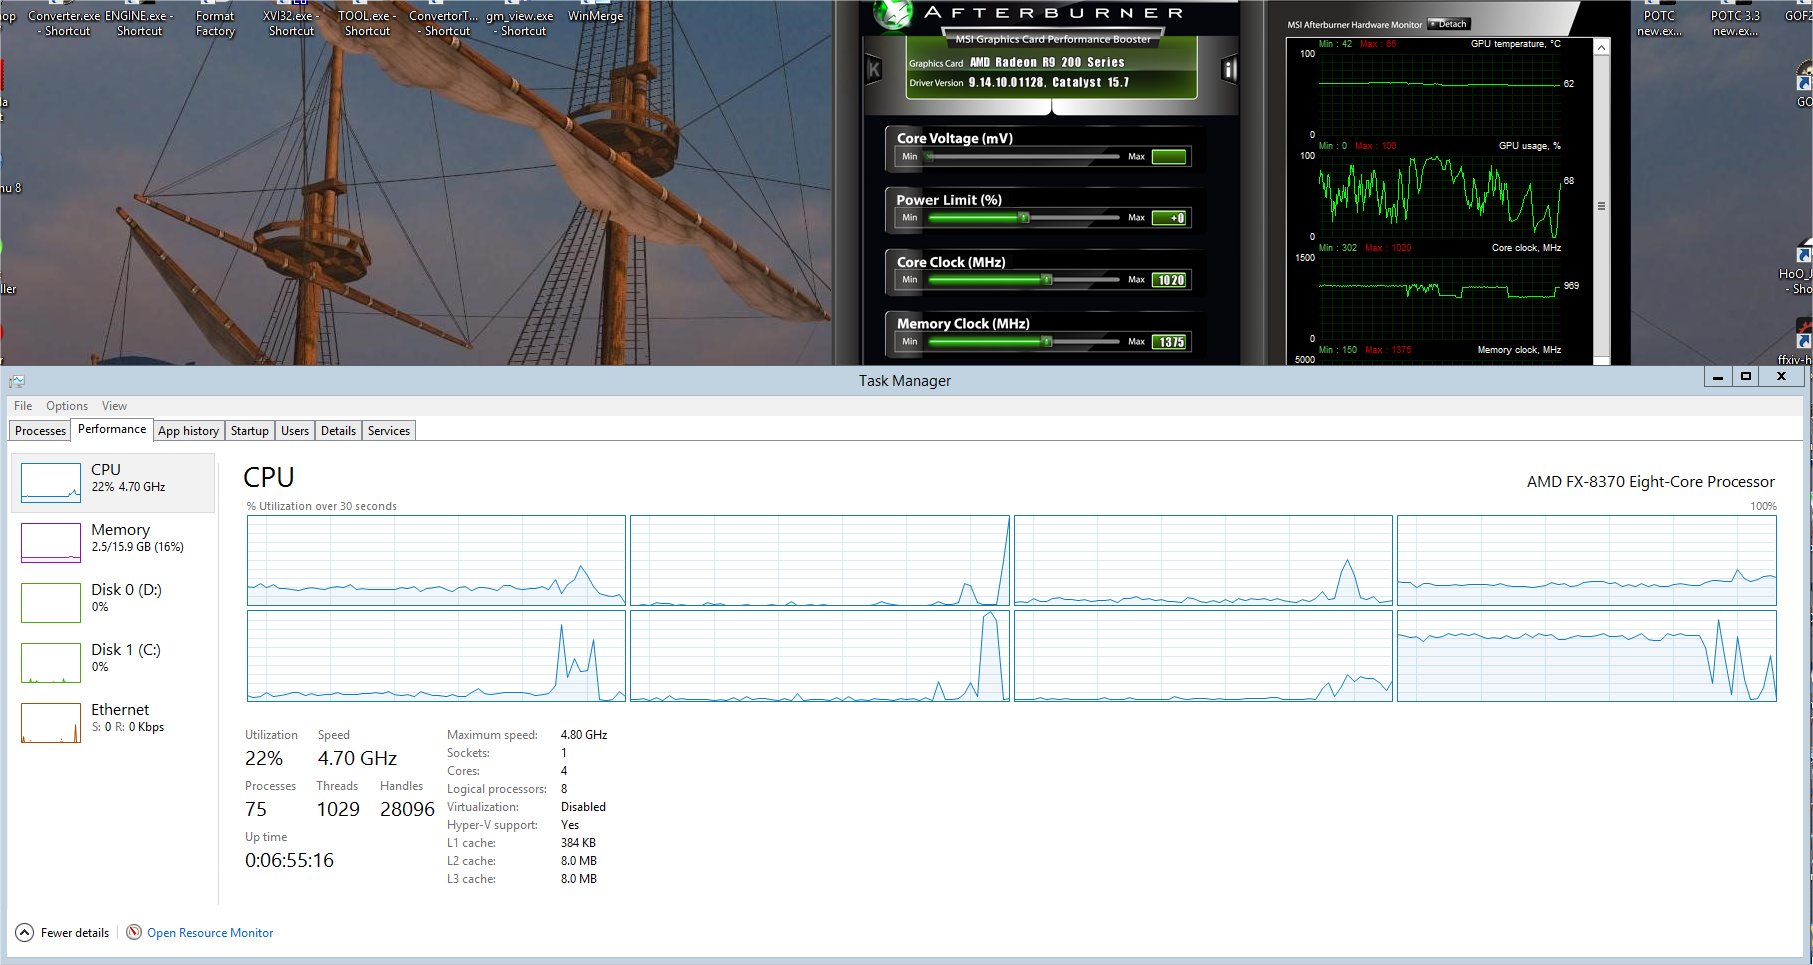Open the POTC new.ex... desktop shortcut
The width and height of the screenshot is (1813, 965).
click(x=1659, y=20)
